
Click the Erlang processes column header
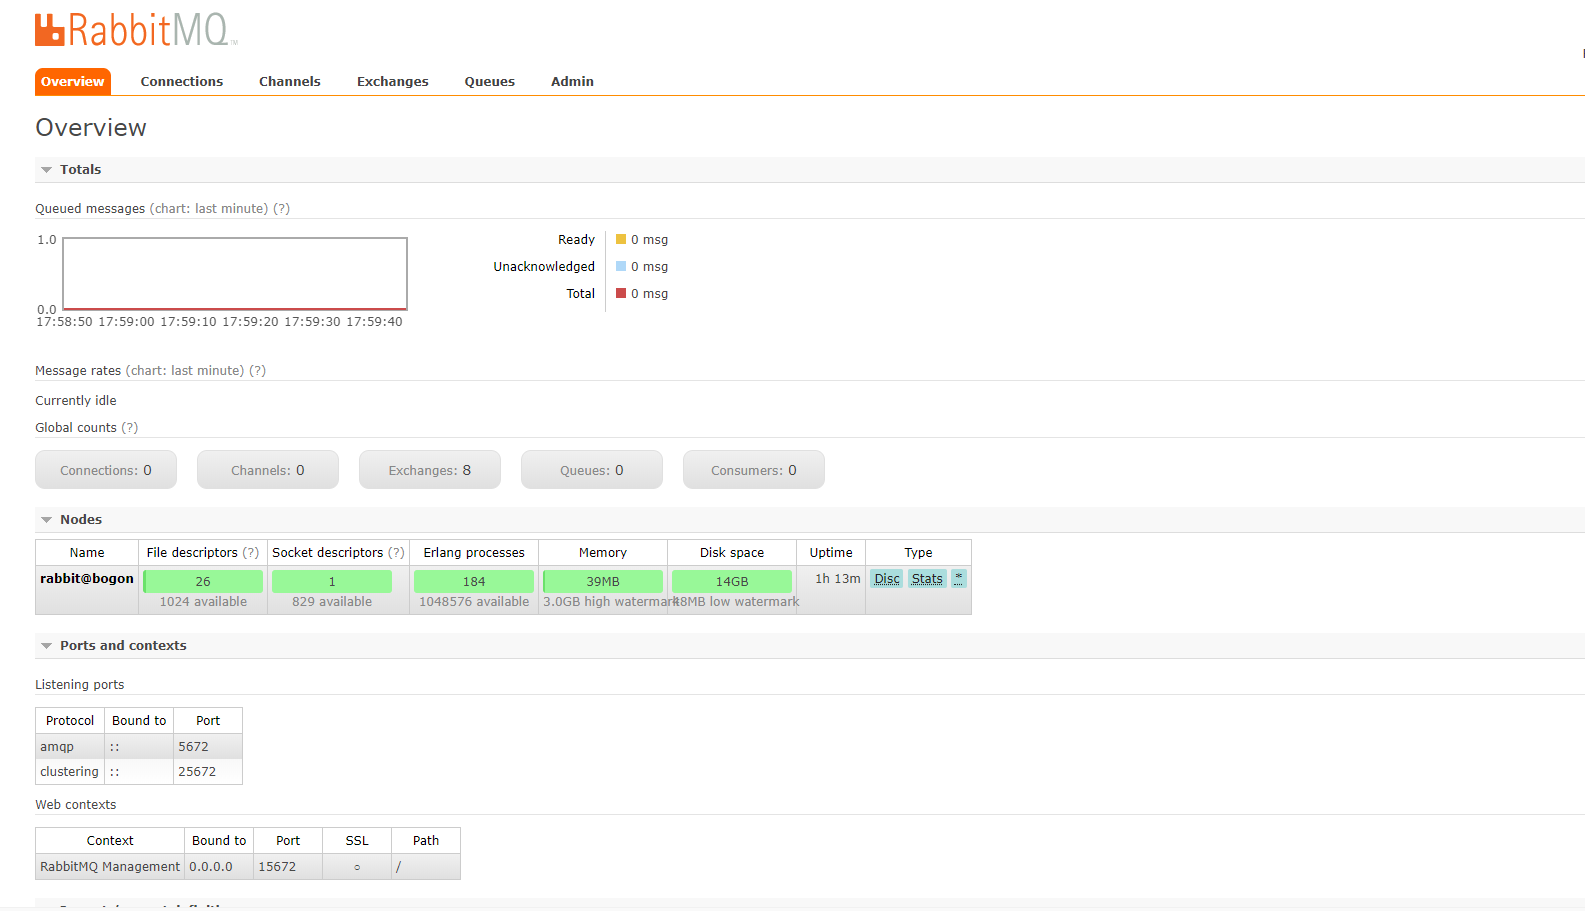(x=474, y=553)
